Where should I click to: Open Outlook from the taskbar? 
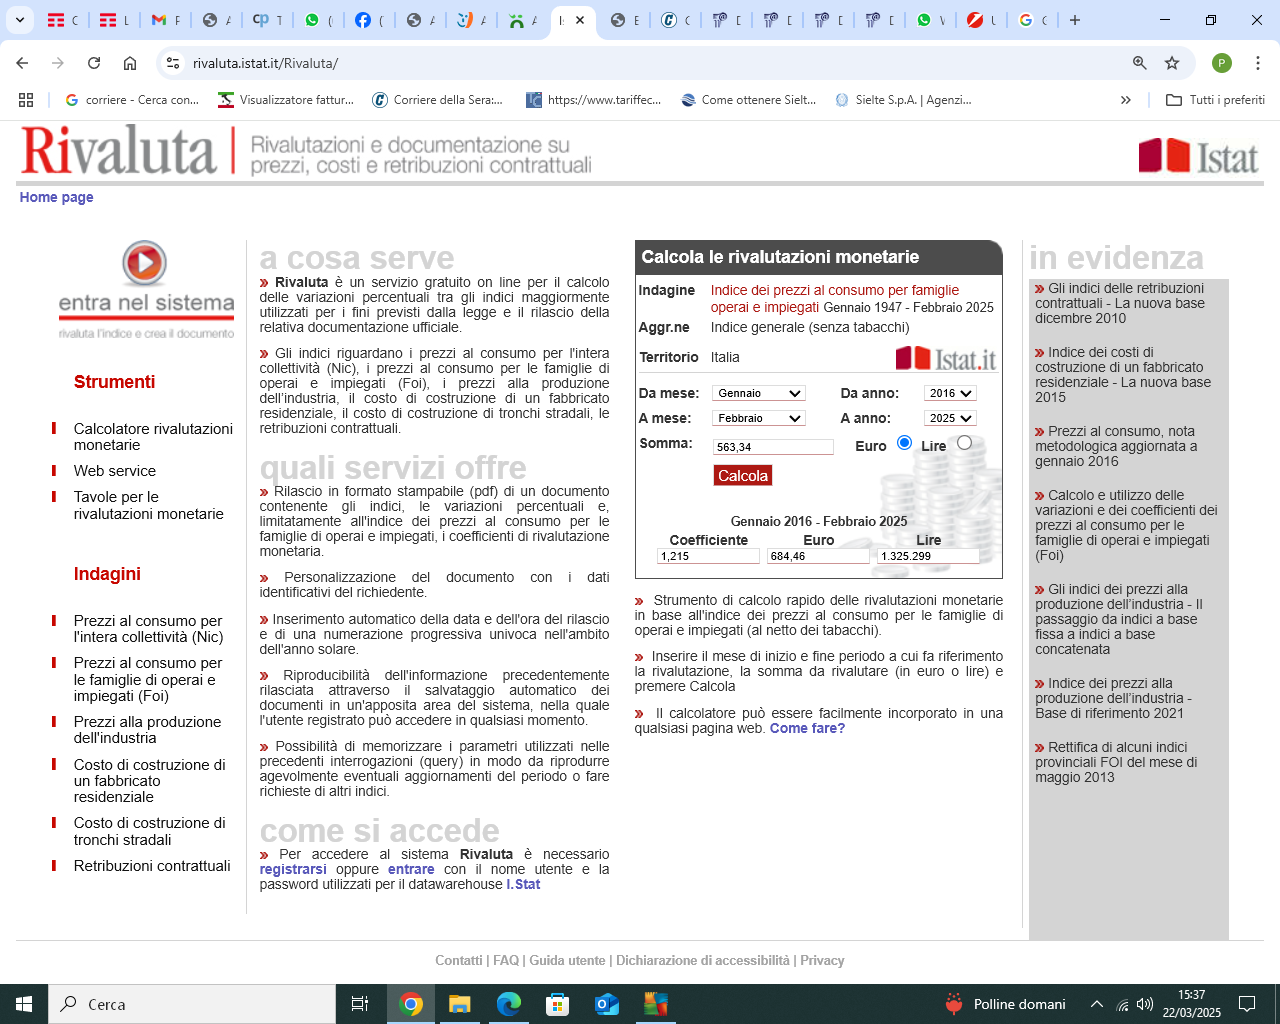(x=607, y=1004)
